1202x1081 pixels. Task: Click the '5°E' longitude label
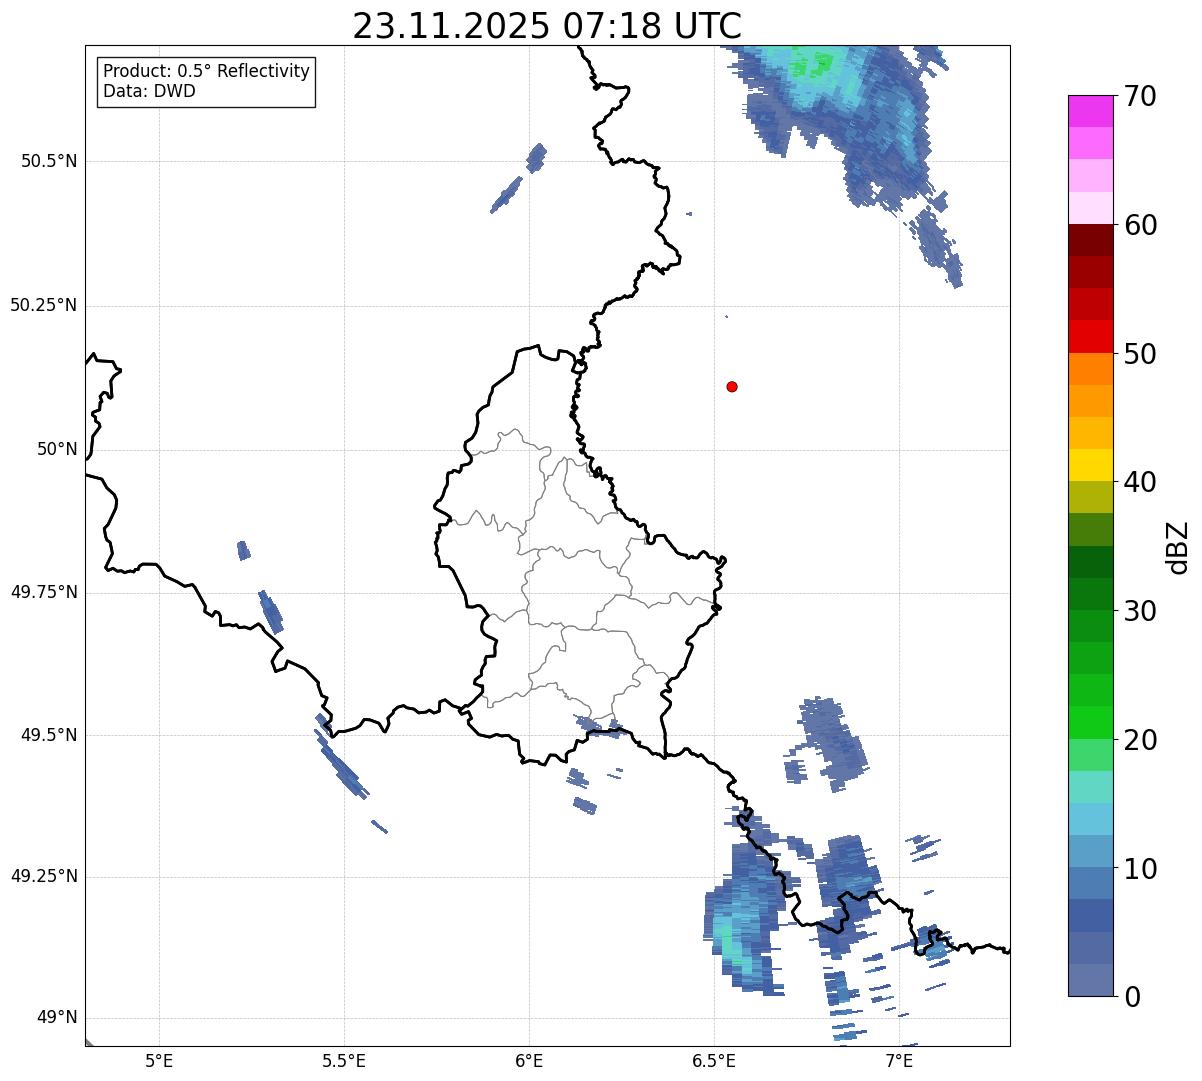159,1060
